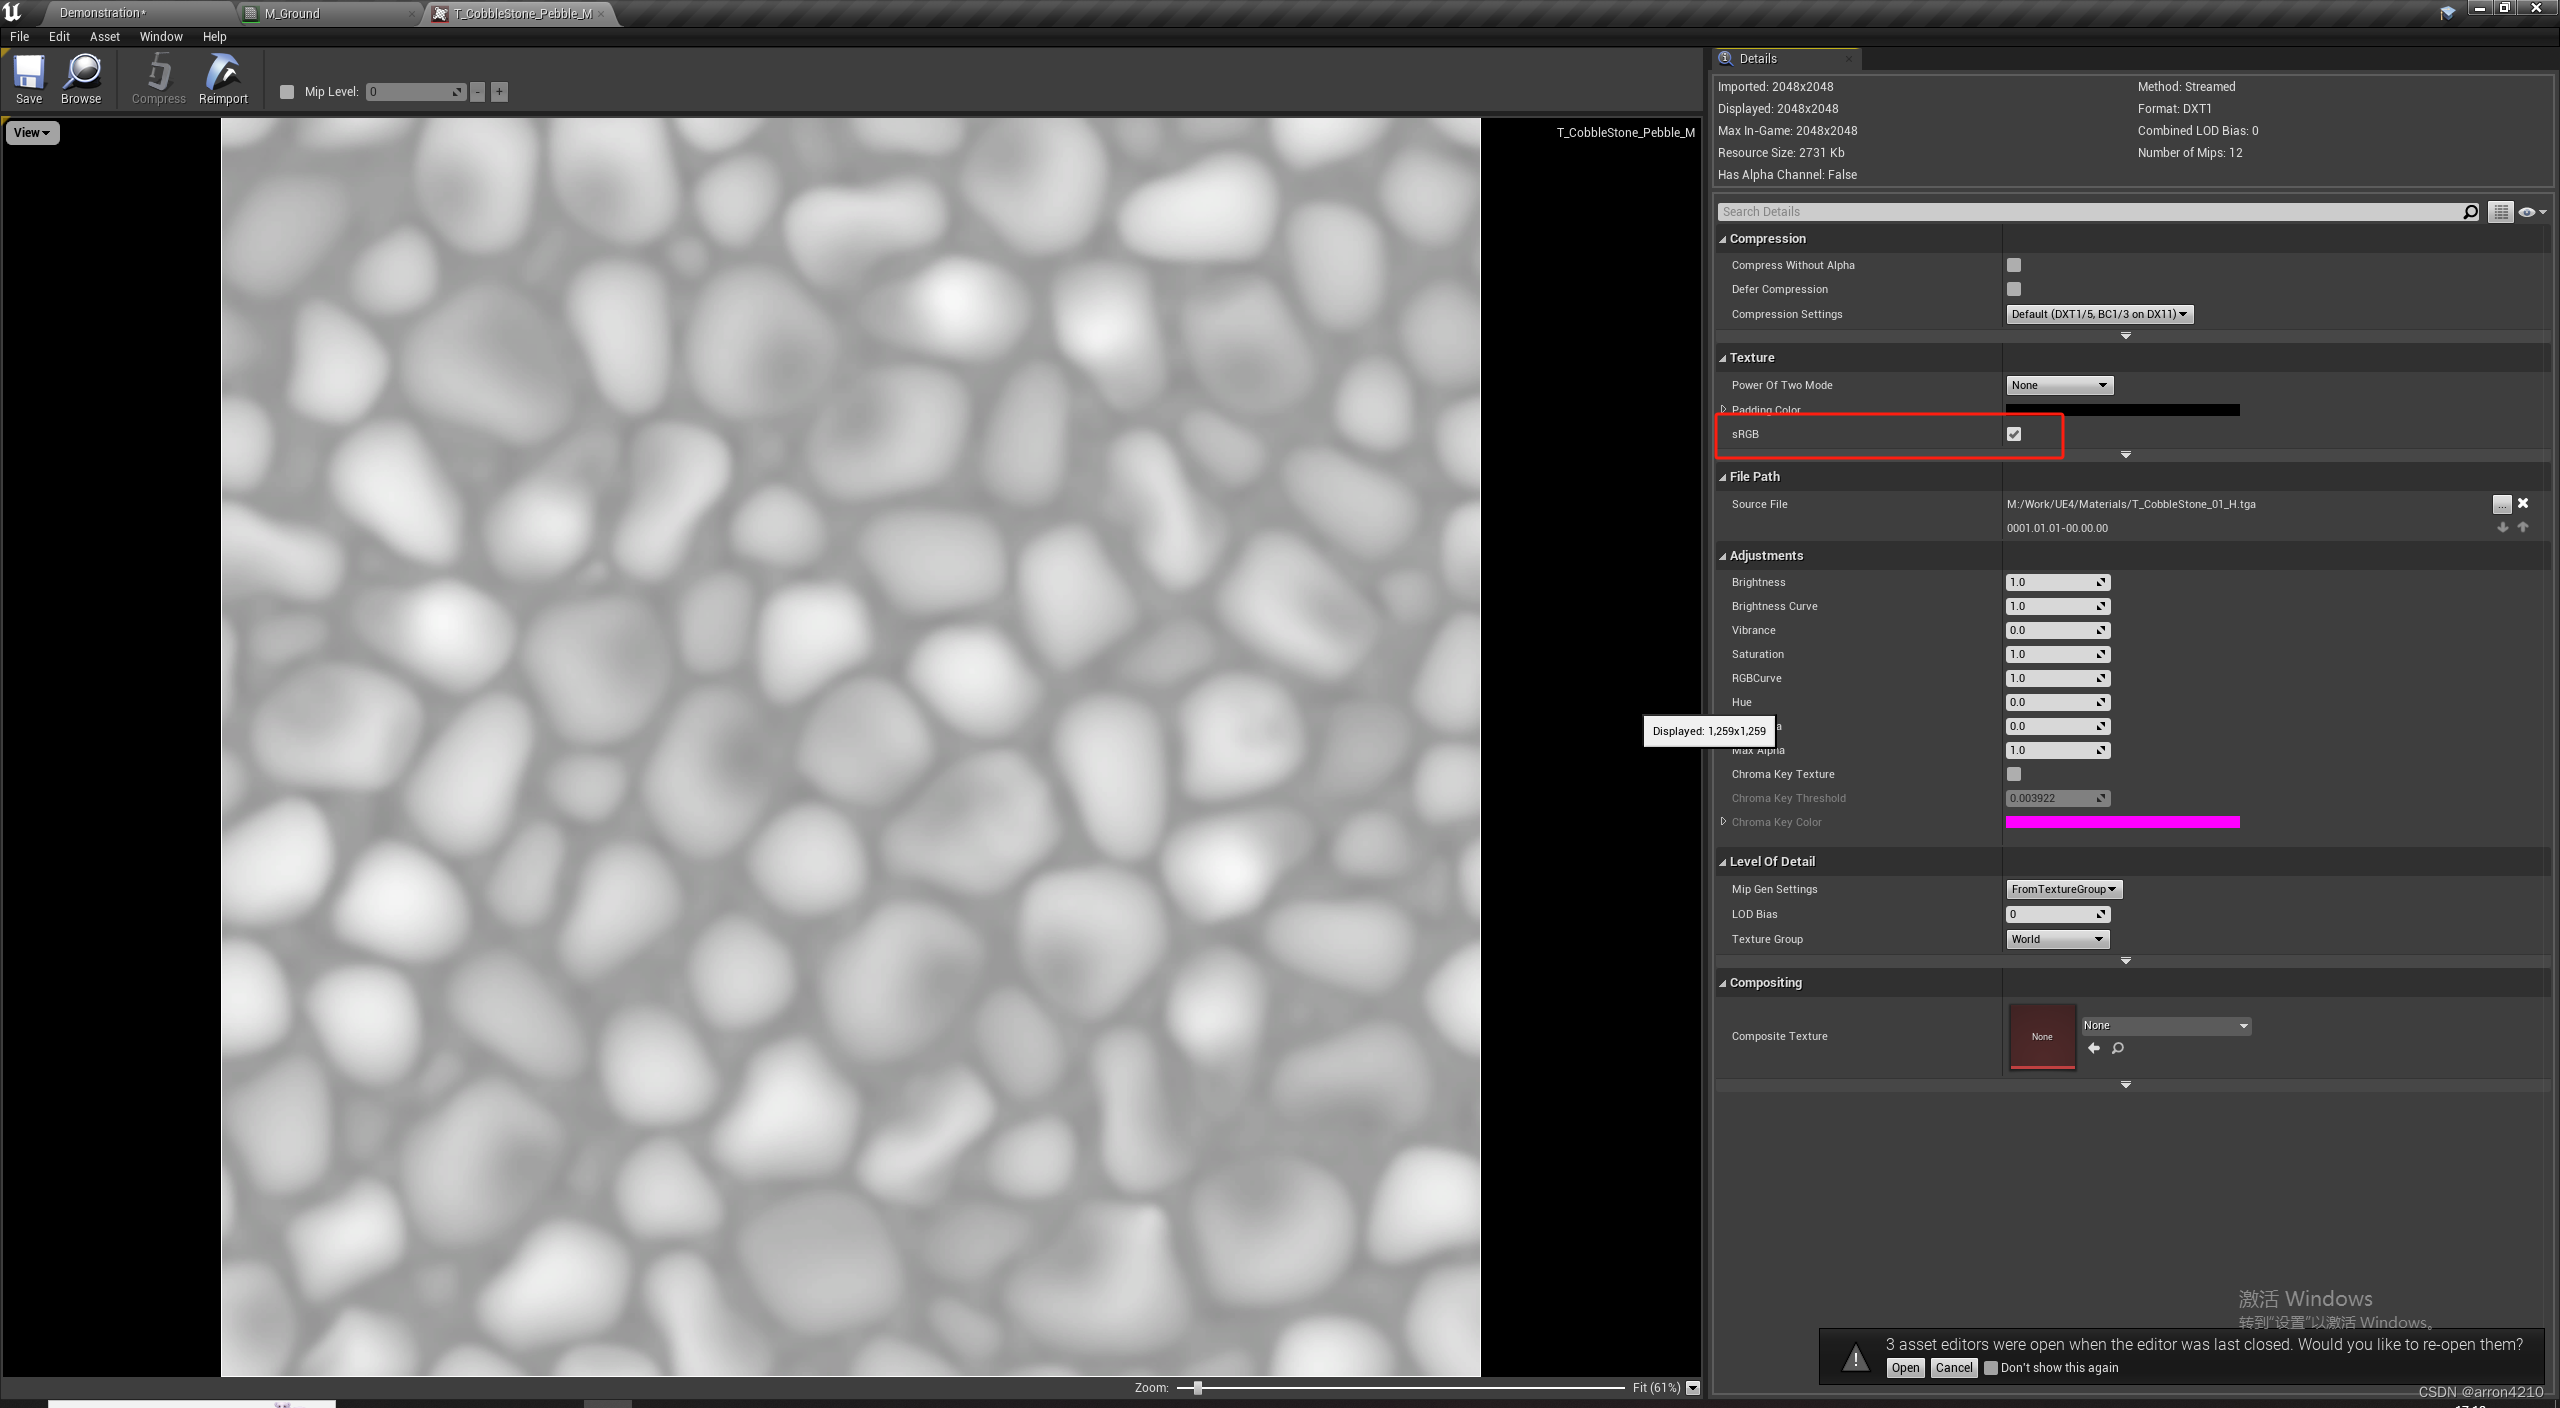Open Texture Group World dropdown
Screen dimensions: 2560x1408
pos(2057,939)
